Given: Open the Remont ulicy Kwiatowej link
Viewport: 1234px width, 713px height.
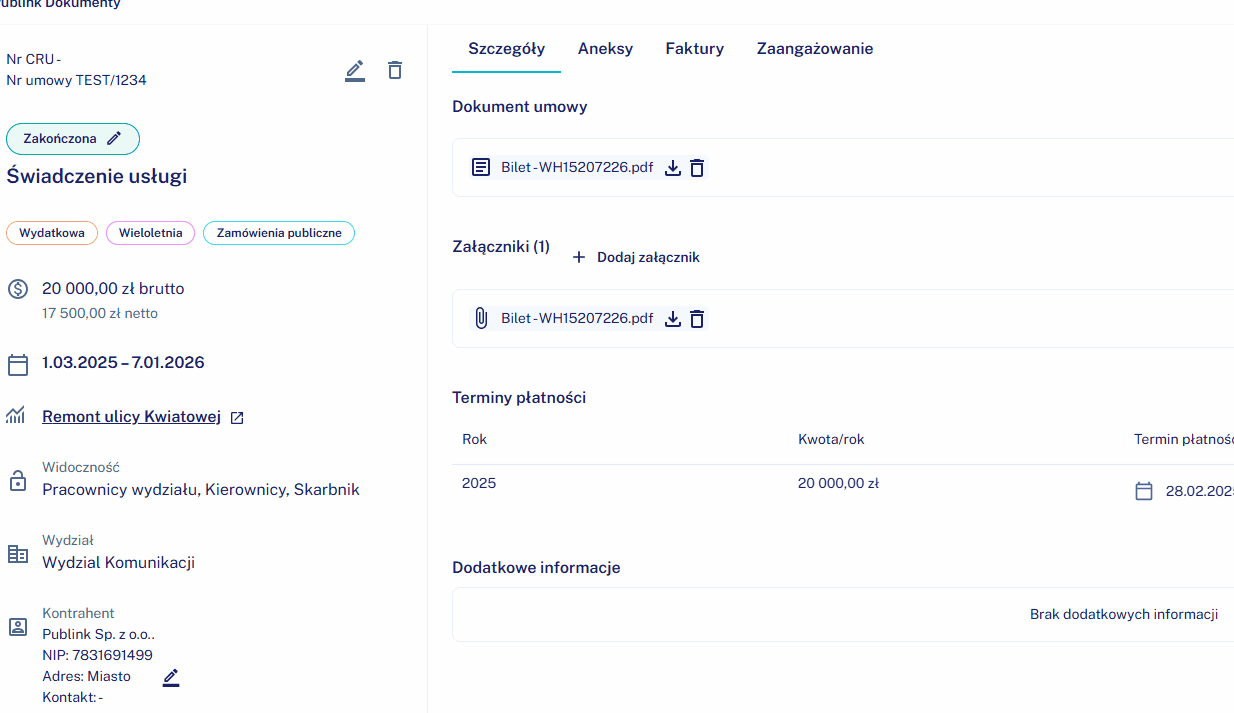Looking at the screenshot, I should click(131, 417).
